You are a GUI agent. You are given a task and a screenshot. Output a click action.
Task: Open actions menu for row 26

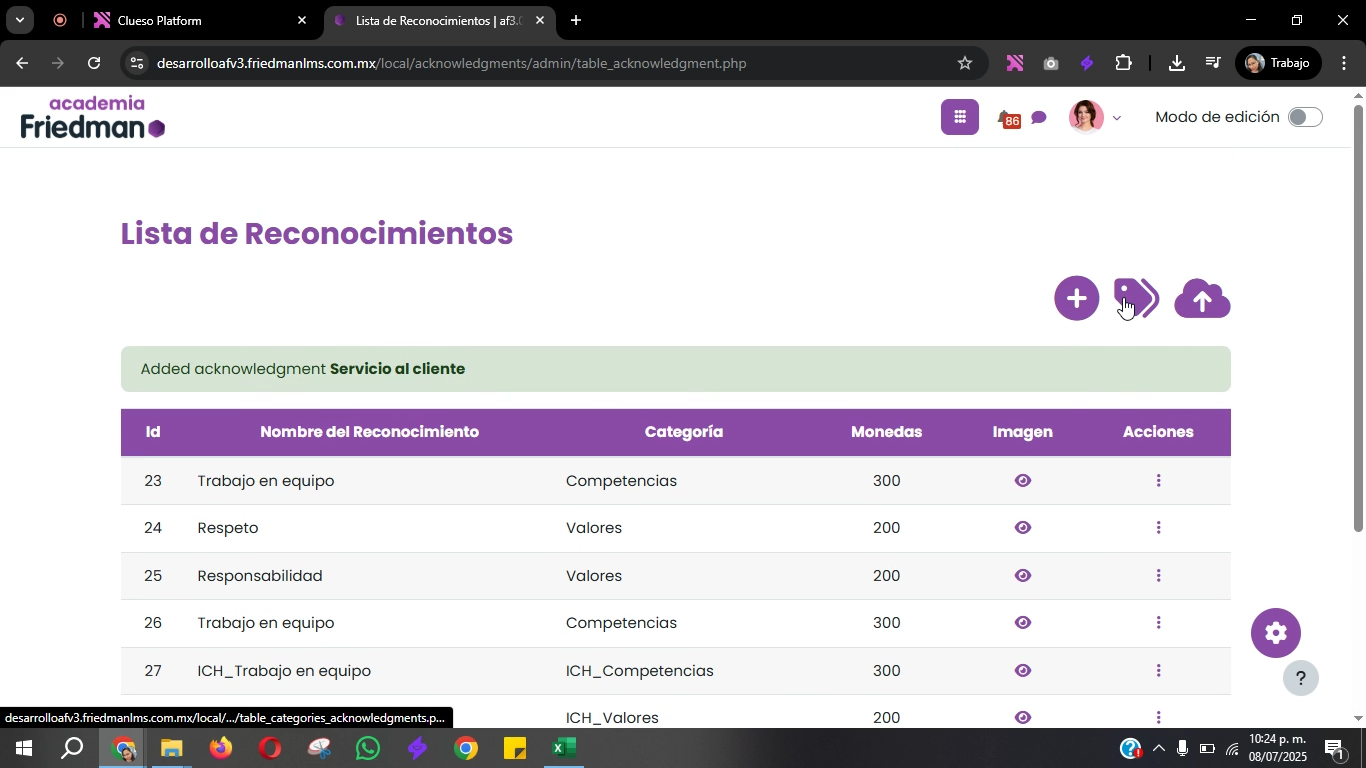pyautogui.click(x=1158, y=623)
